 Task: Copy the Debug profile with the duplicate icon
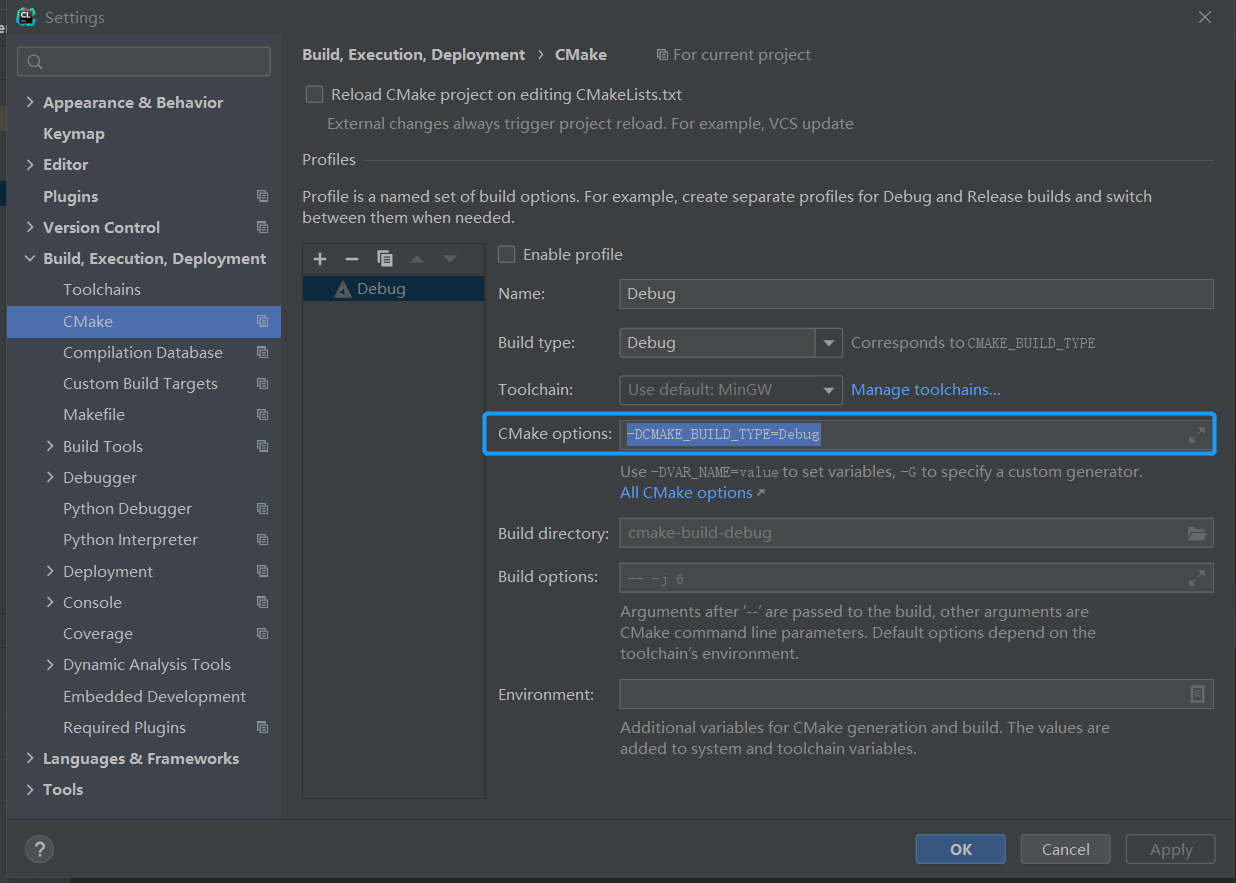pyautogui.click(x=385, y=258)
